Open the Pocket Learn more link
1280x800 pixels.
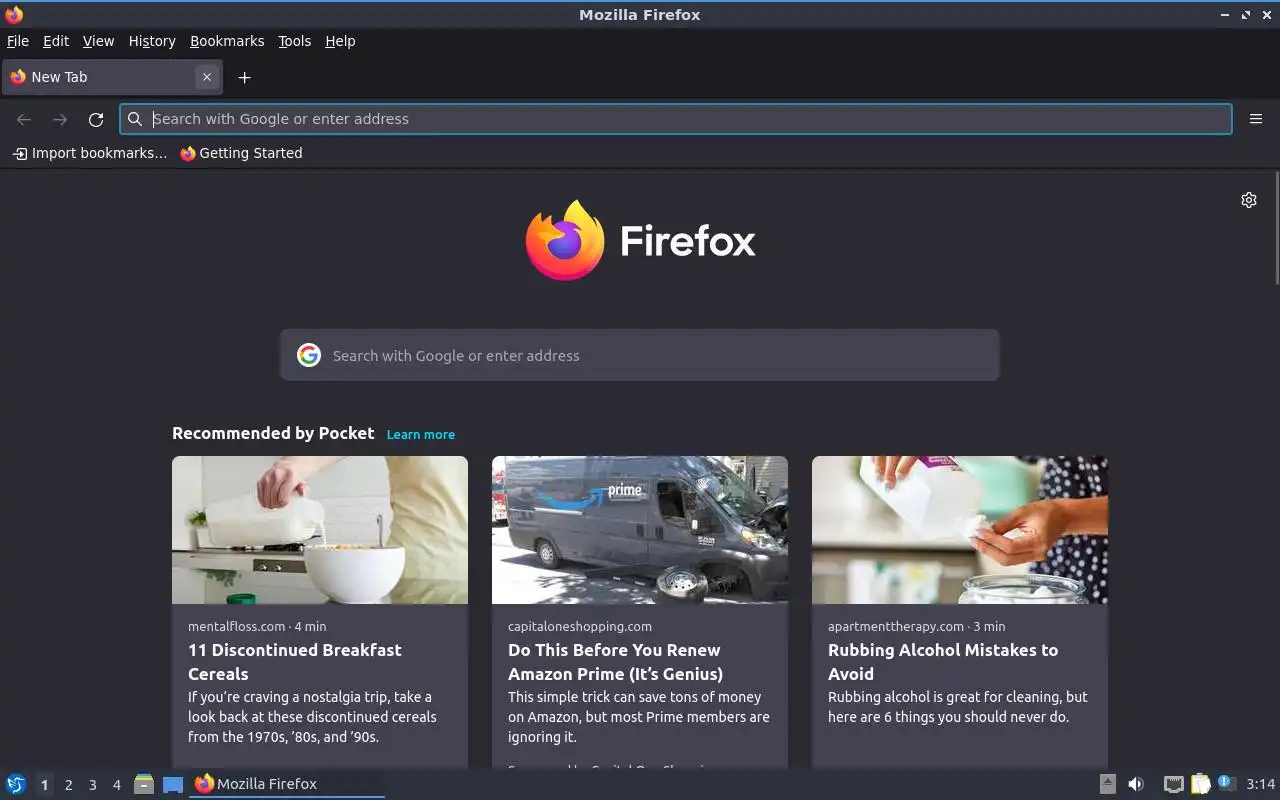pos(421,434)
